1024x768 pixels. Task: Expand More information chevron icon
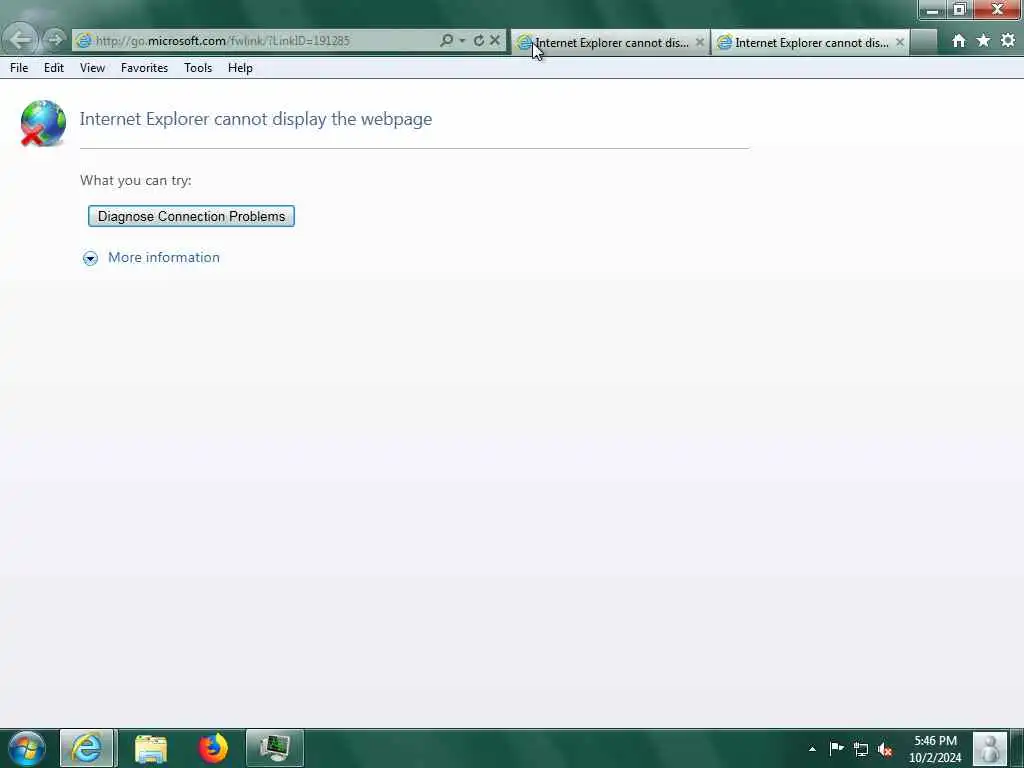coord(90,259)
